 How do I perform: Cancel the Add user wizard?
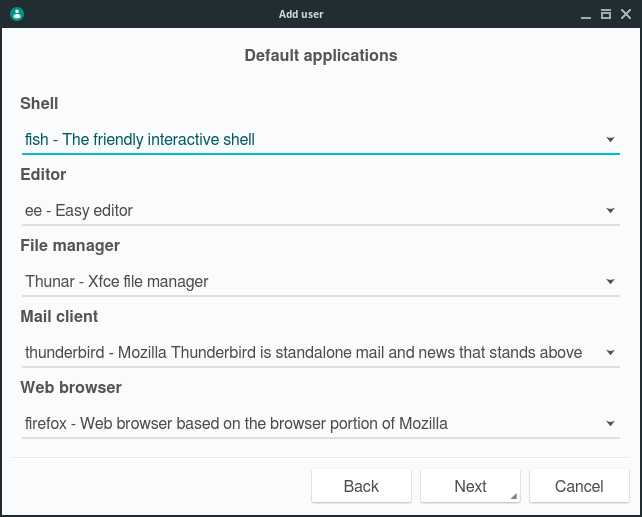tap(579, 486)
